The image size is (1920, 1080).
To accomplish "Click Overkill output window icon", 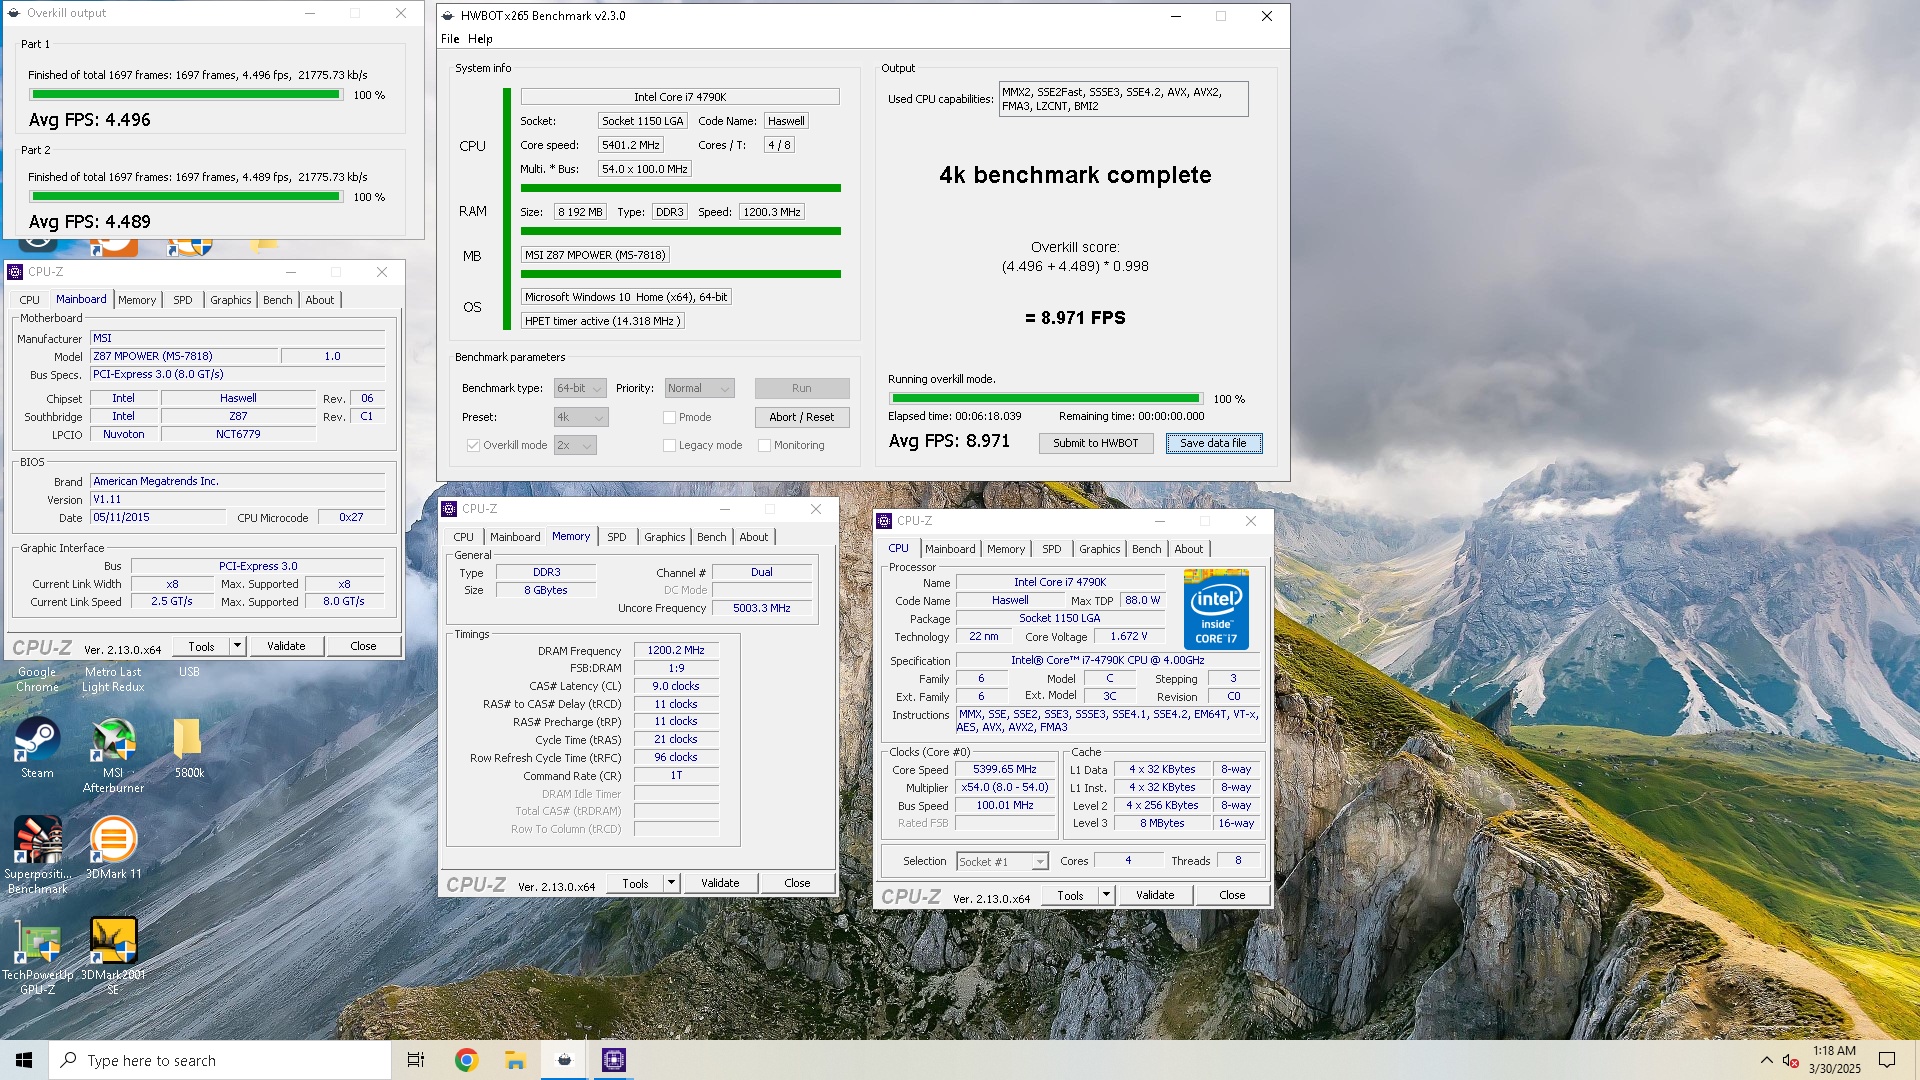I will tap(14, 13).
